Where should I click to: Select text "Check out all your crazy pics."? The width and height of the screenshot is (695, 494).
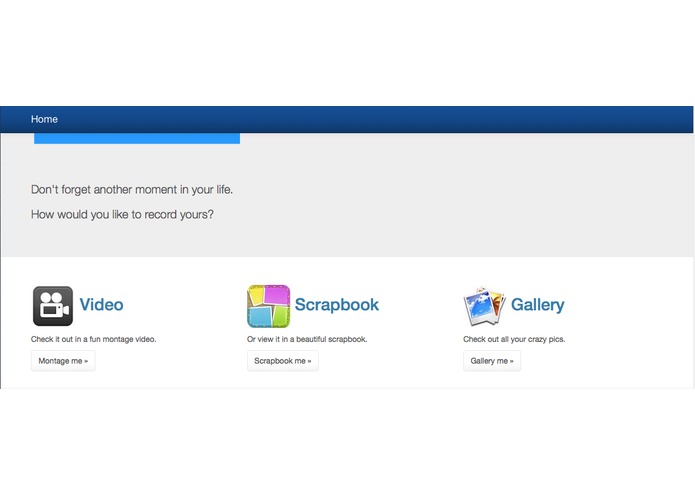pyautogui.click(x=514, y=339)
